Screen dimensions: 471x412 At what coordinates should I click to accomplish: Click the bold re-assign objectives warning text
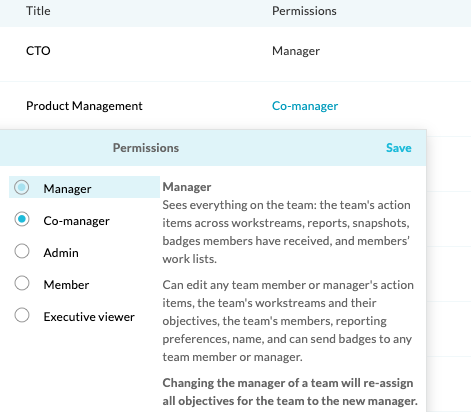coord(290,392)
